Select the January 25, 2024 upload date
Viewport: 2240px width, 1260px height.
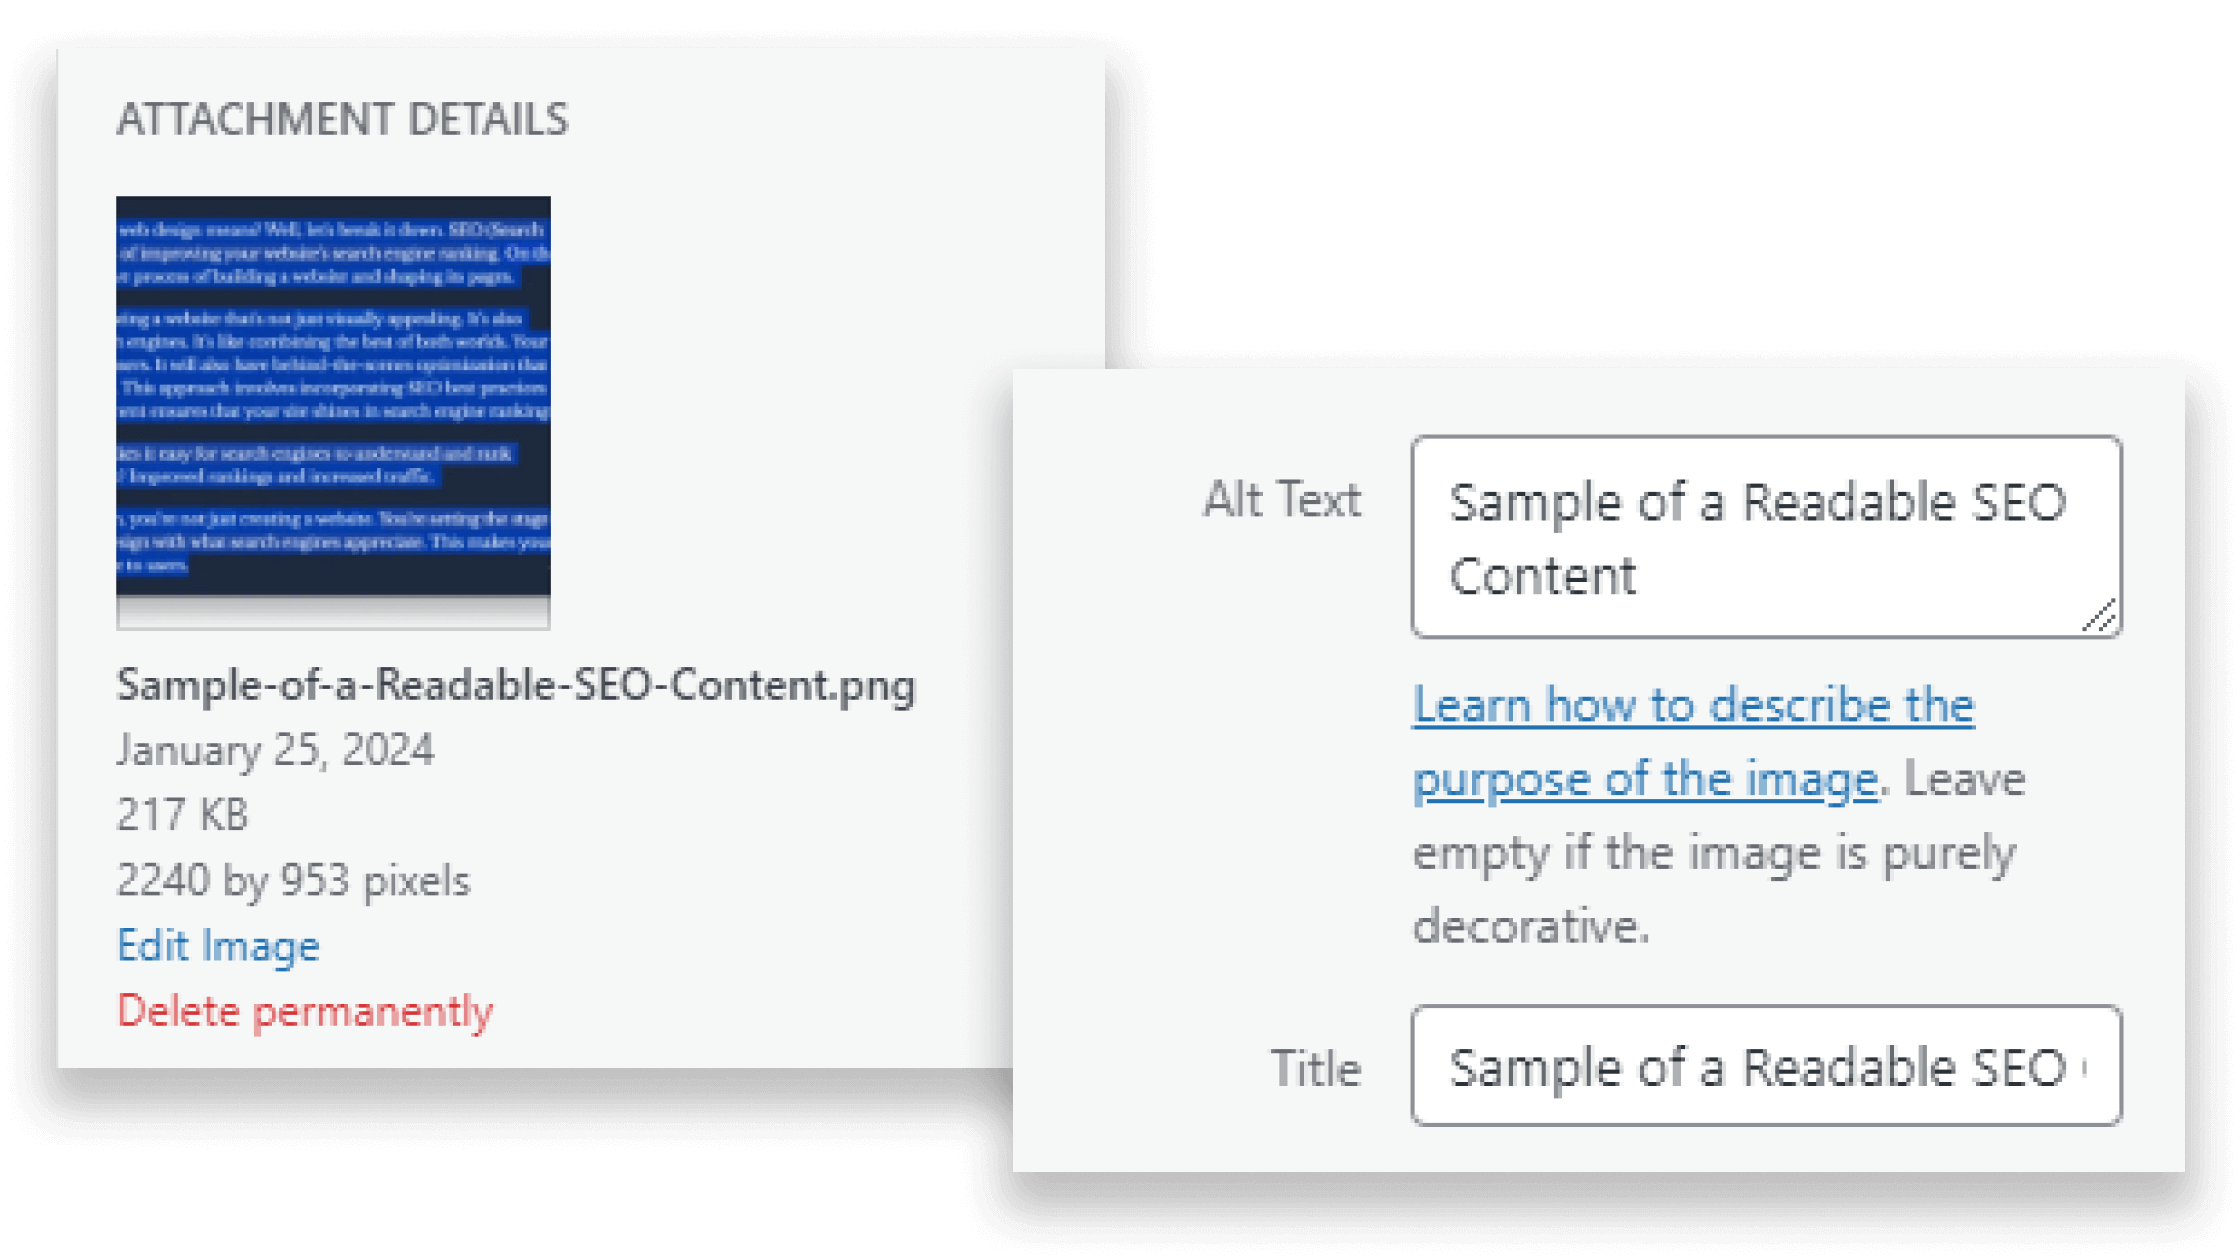point(276,750)
